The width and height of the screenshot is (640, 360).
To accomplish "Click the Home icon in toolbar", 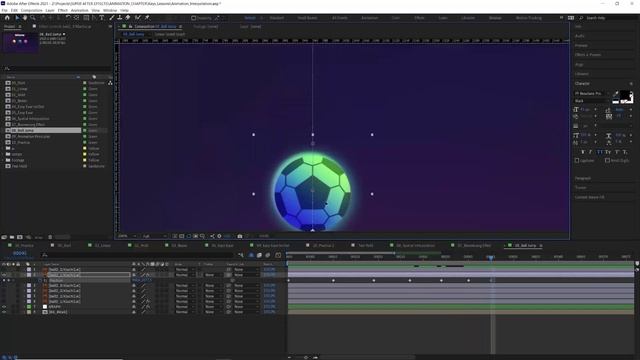I will tap(7, 18).
